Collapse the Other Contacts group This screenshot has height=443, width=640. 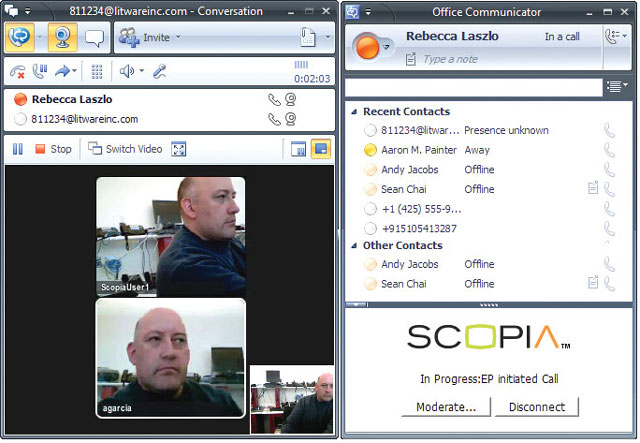[354, 245]
